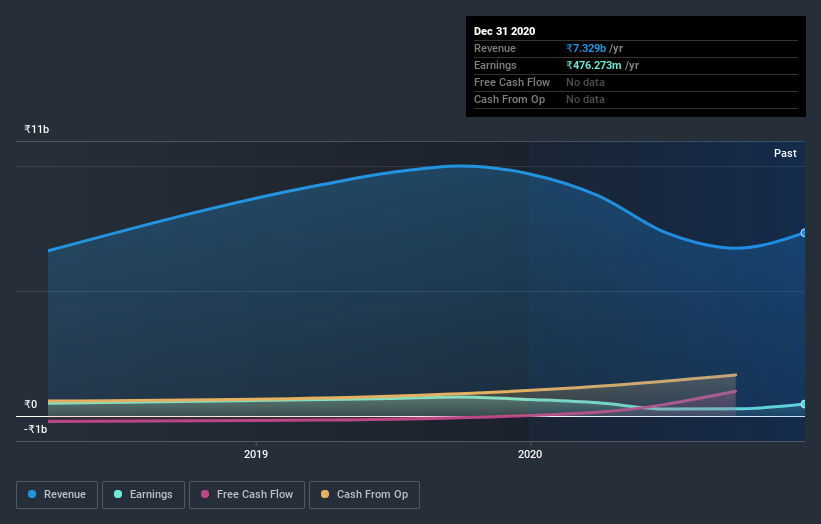
Task: Click the tooltip Revenue row label
Action: click(x=494, y=48)
